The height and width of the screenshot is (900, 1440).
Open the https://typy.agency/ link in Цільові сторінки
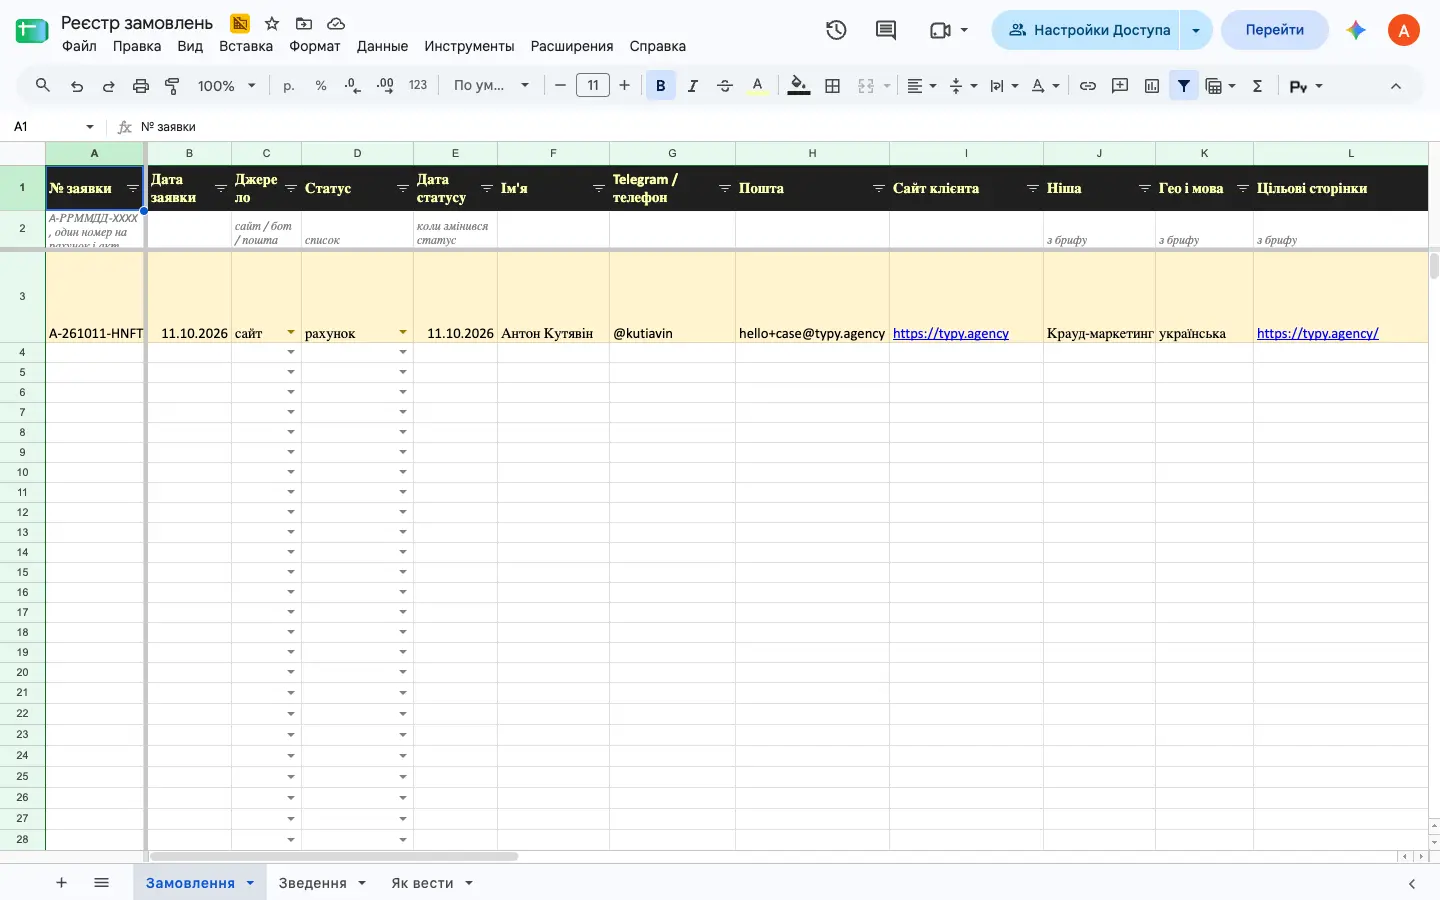[x=1318, y=333]
